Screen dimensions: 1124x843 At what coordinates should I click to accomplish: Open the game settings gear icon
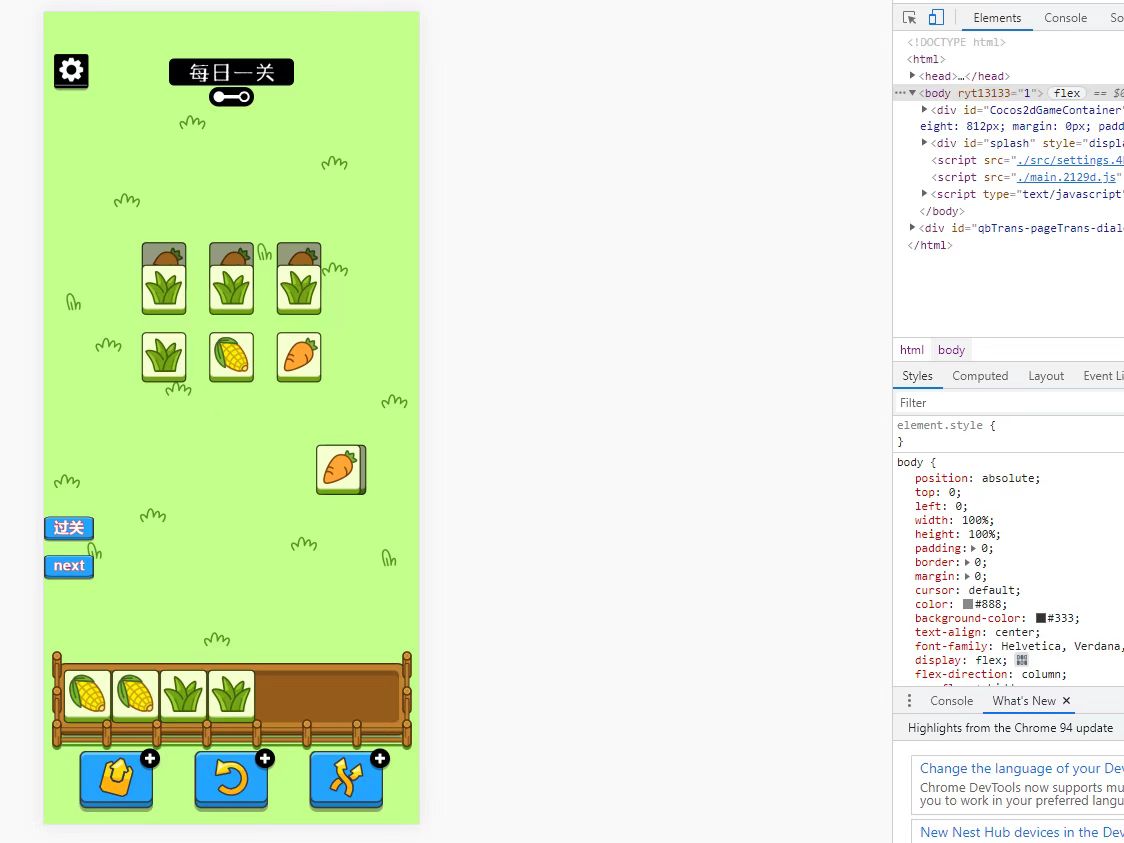(x=71, y=70)
